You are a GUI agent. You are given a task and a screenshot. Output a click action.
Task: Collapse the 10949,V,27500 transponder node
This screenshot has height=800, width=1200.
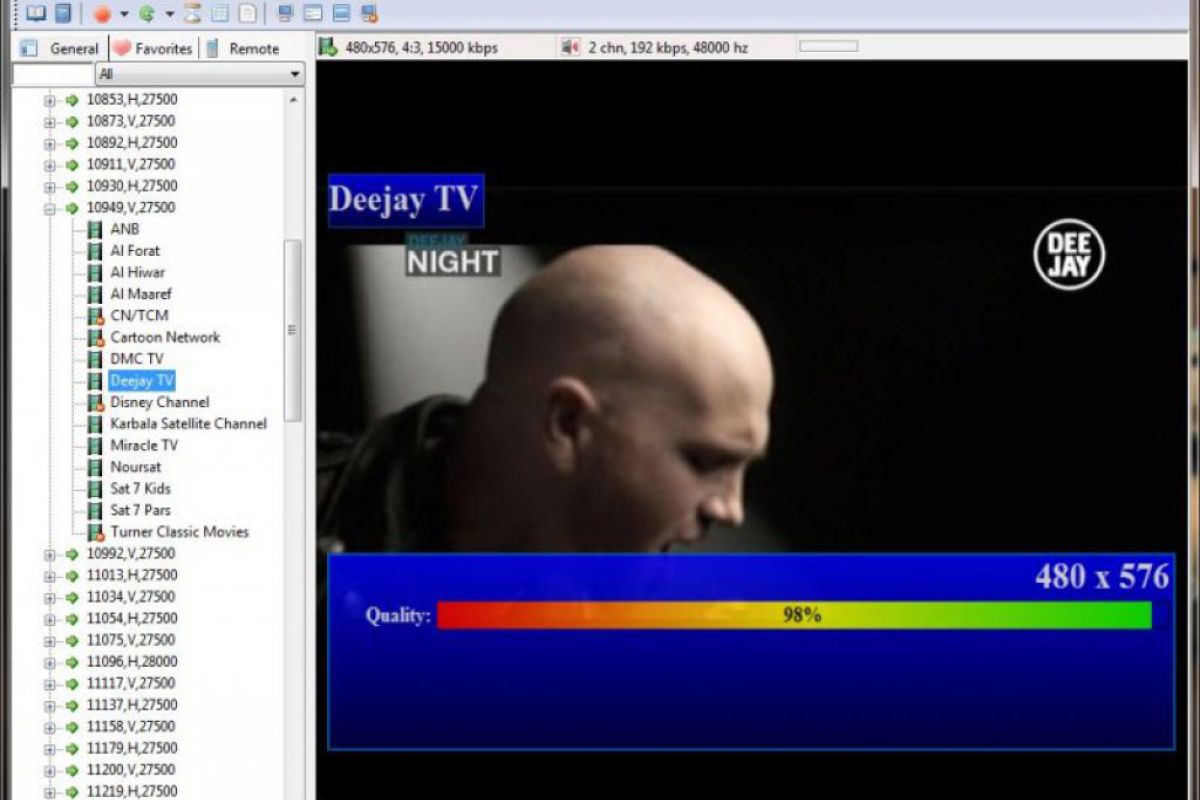pos(49,208)
